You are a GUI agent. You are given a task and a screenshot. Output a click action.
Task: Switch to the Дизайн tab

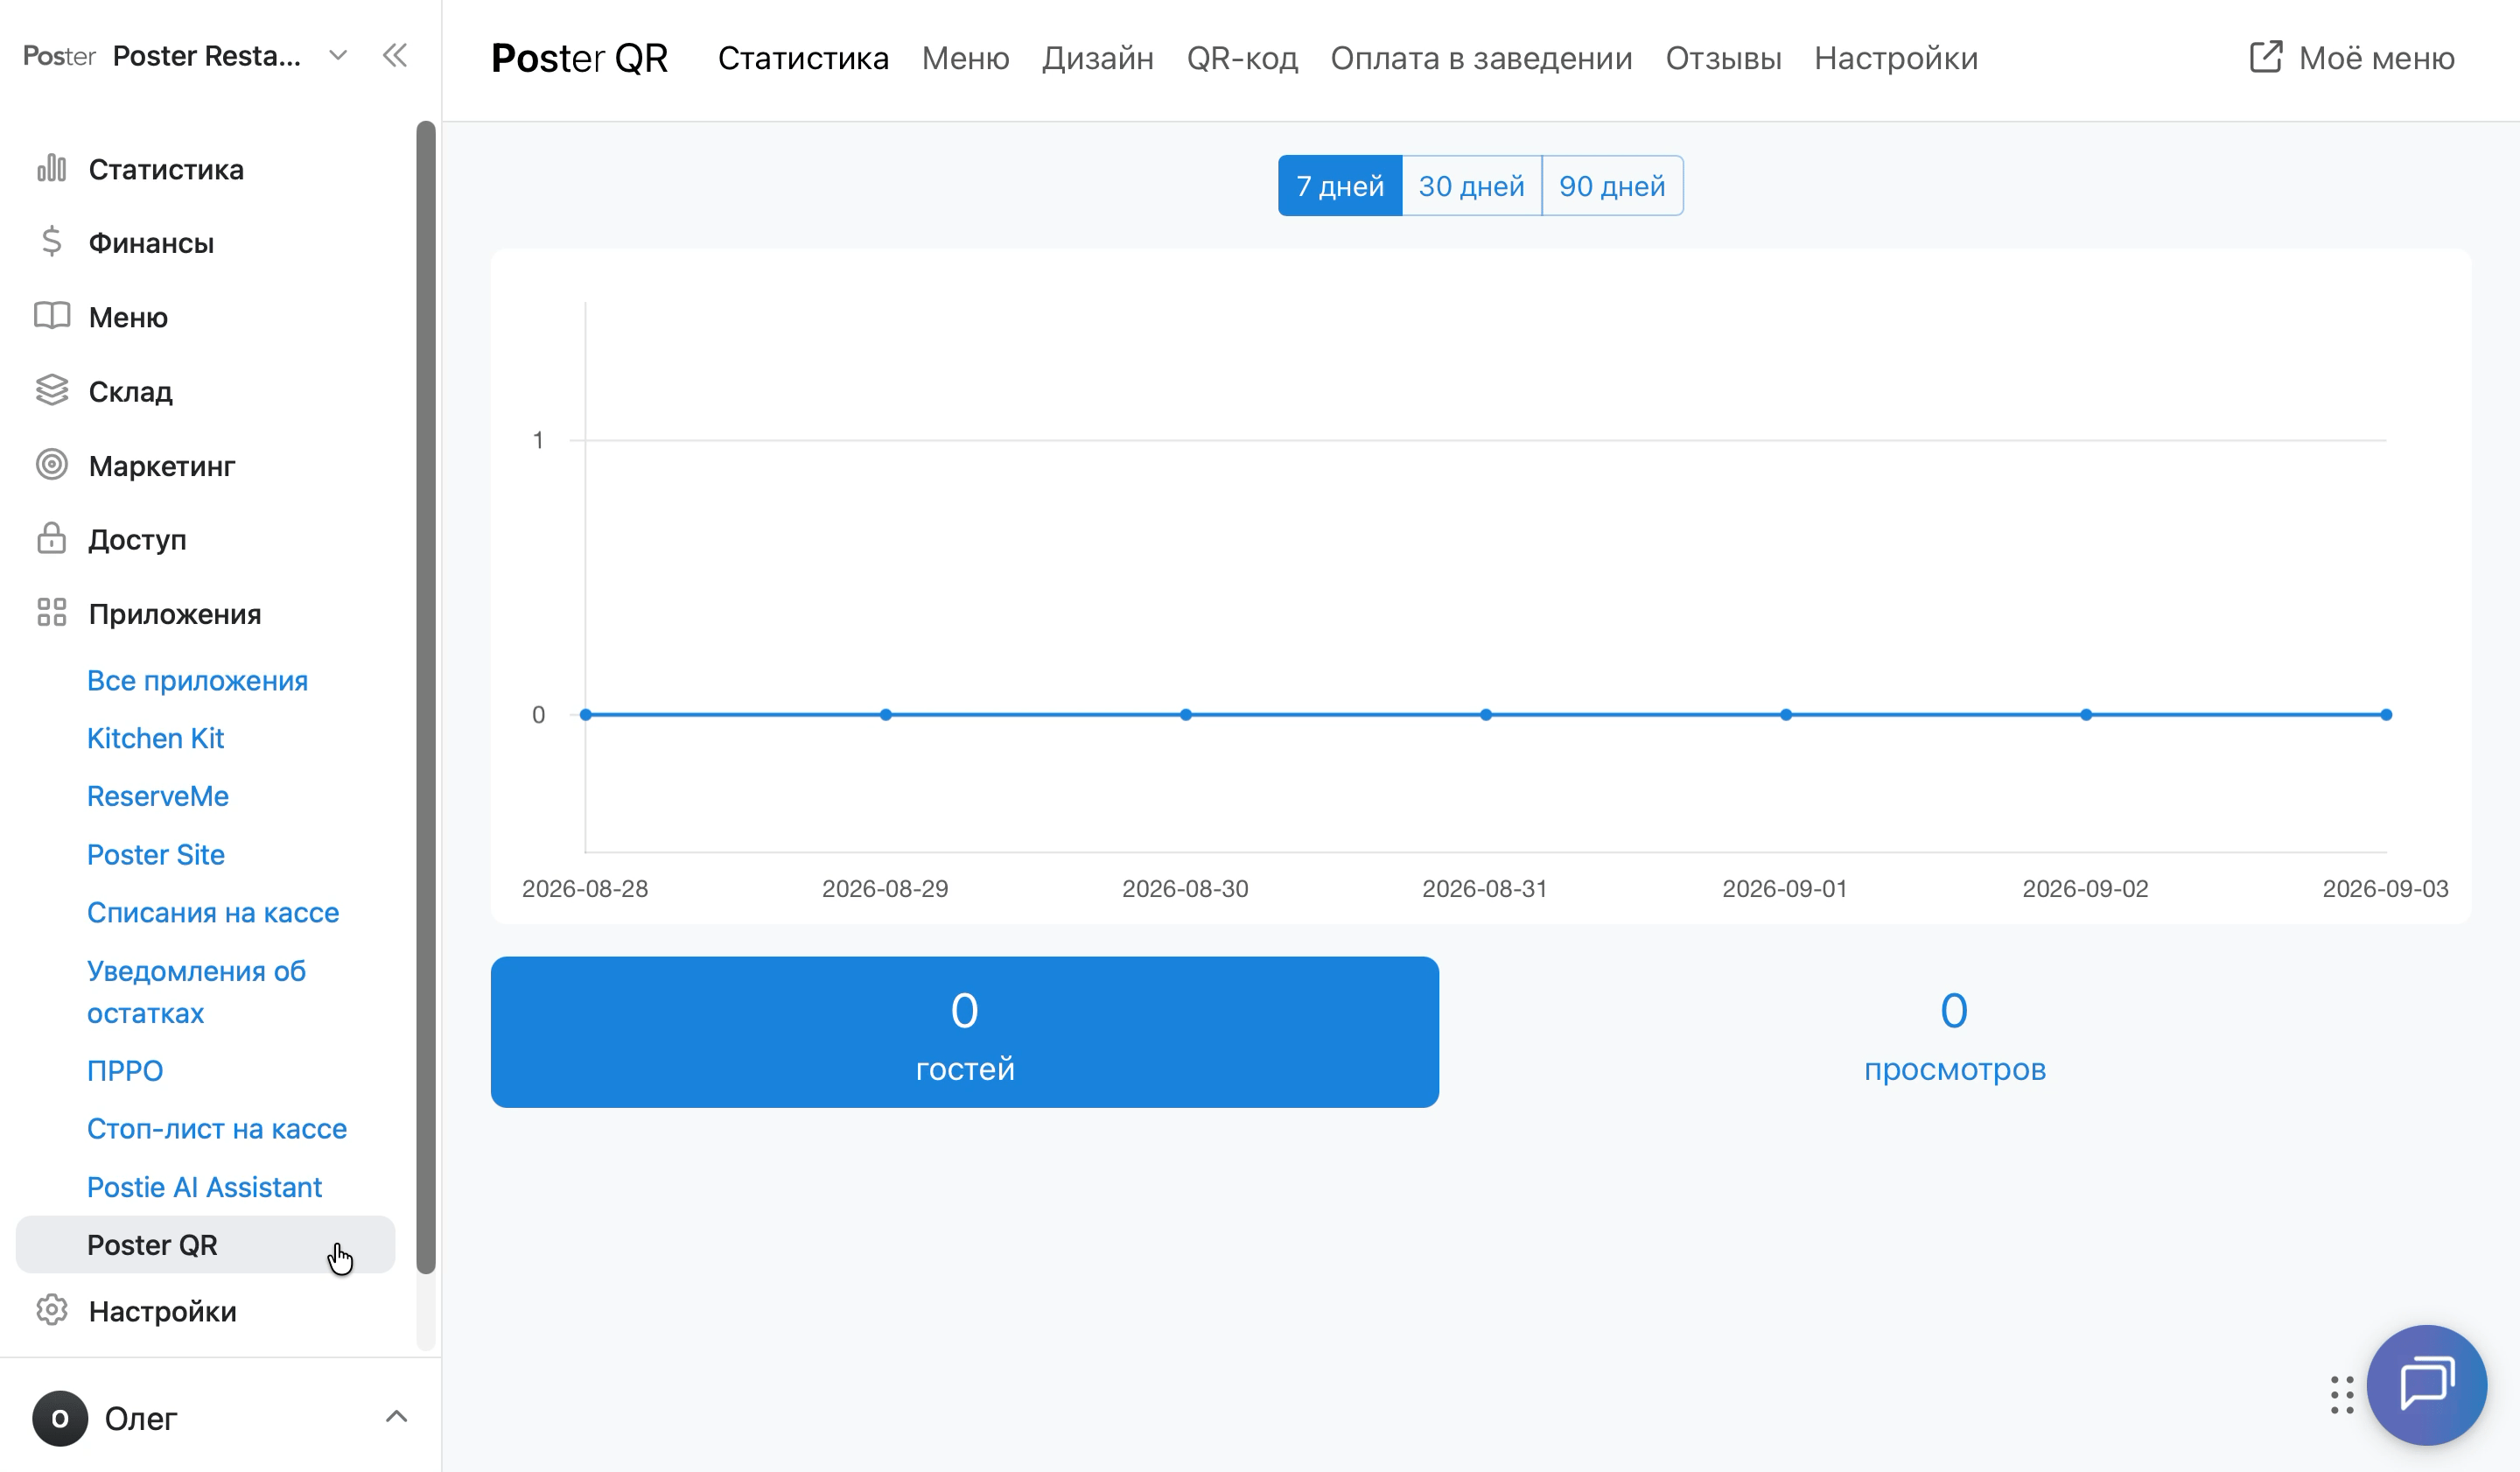tap(1097, 58)
